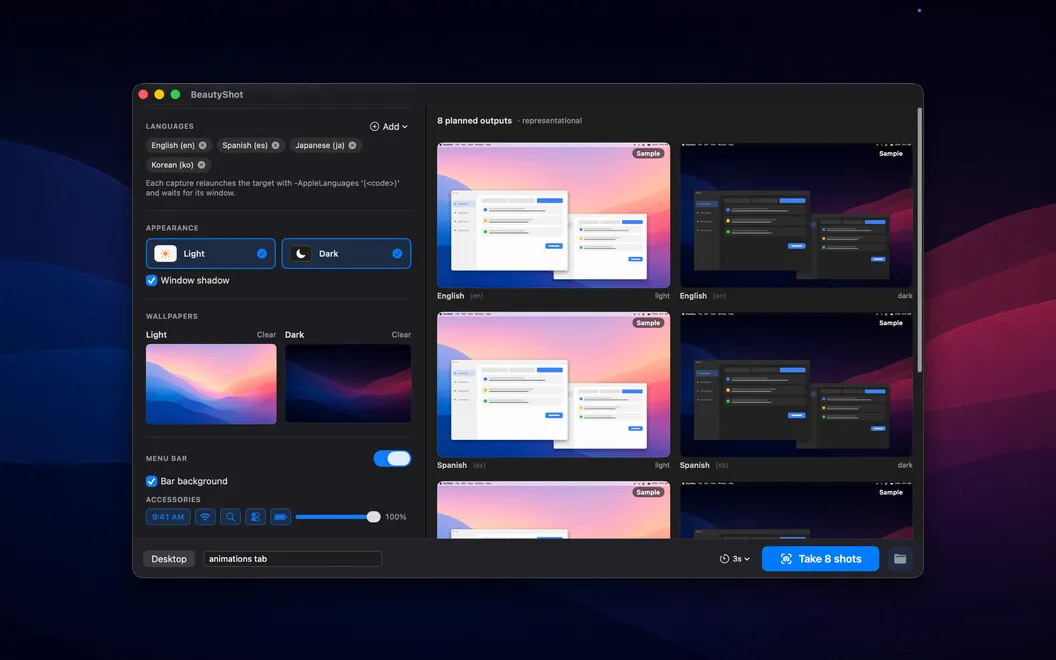Click the preview panel vertical scrollbar
1056x660 pixels.
(x=919, y=240)
